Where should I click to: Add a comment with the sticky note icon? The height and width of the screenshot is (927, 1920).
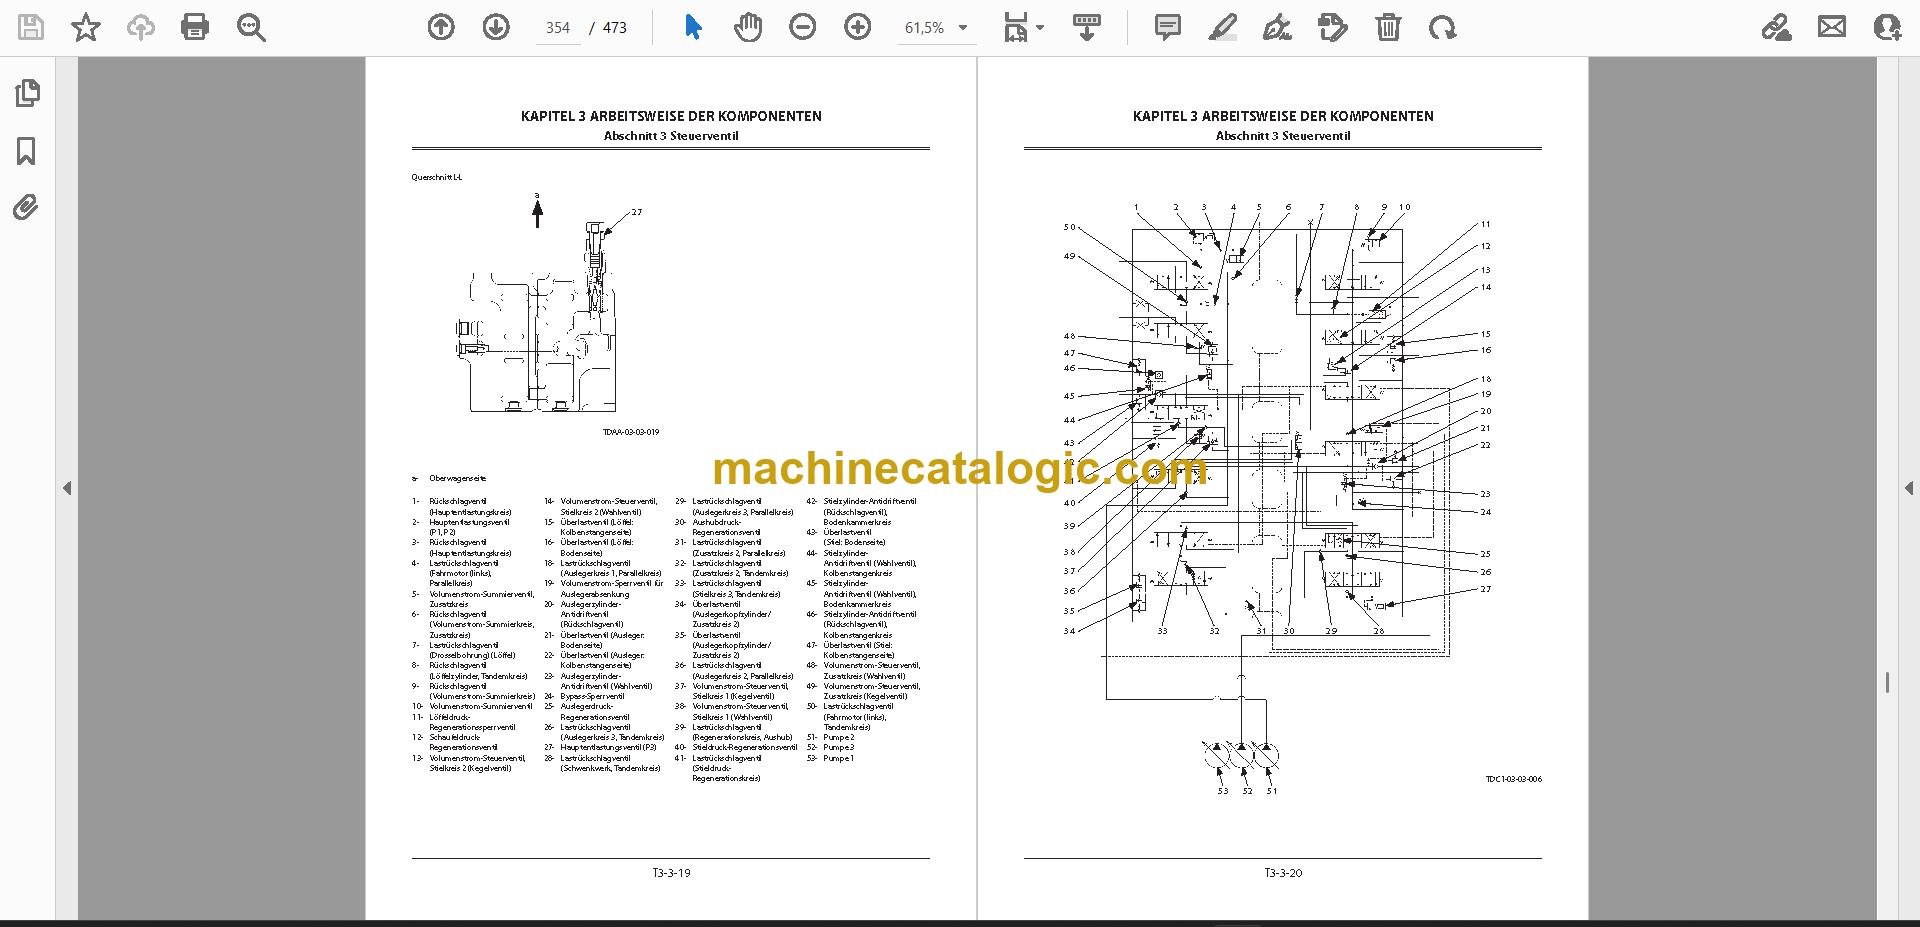pos(1167,27)
